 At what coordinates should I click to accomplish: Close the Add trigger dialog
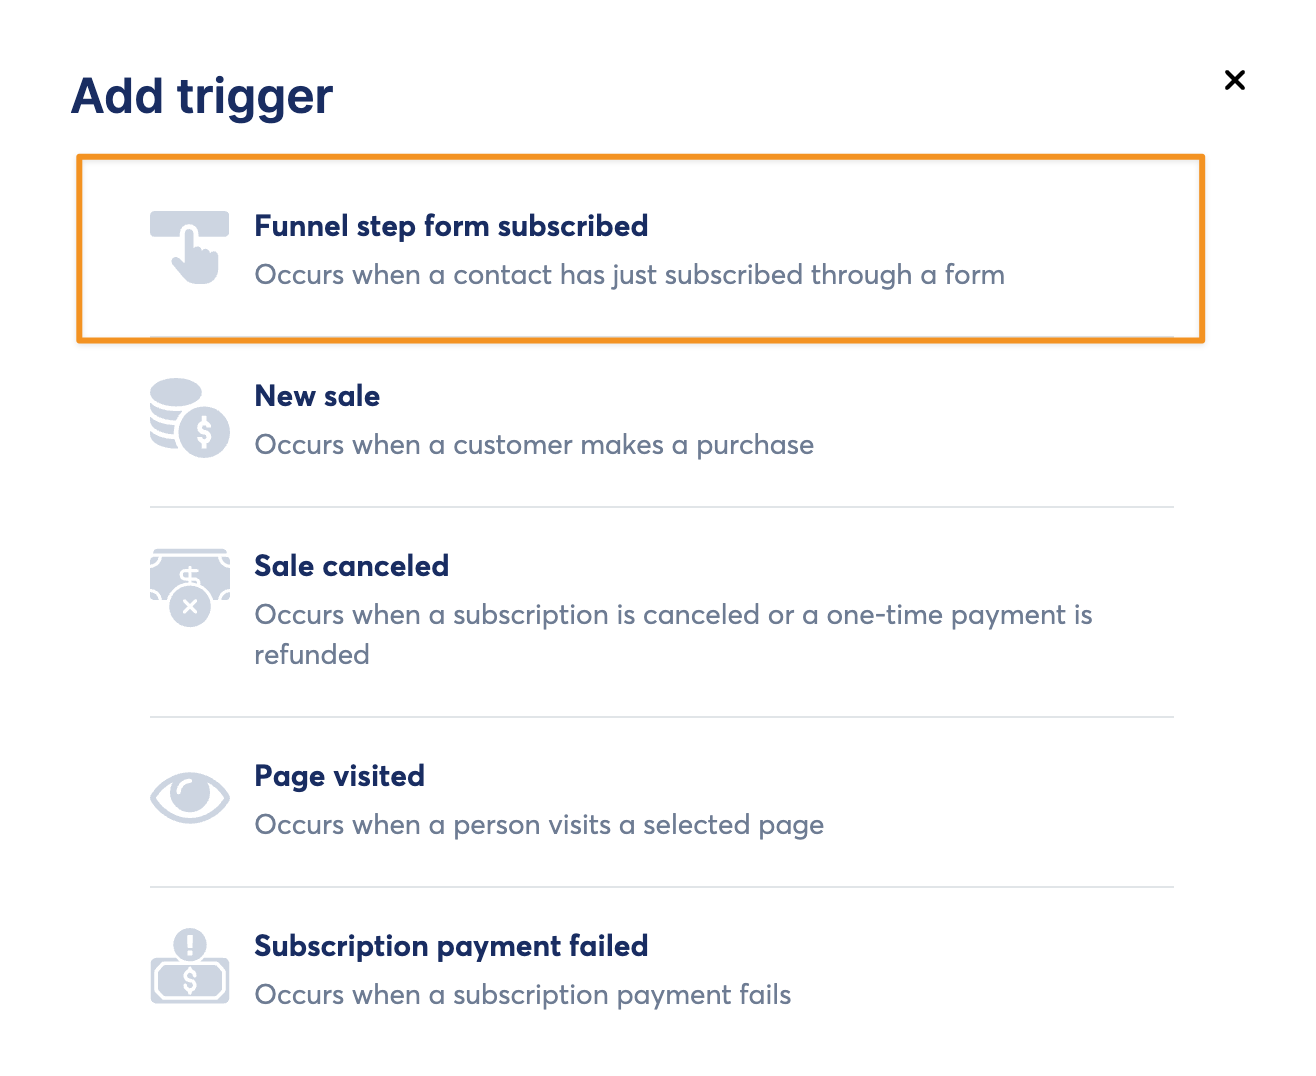[1234, 80]
